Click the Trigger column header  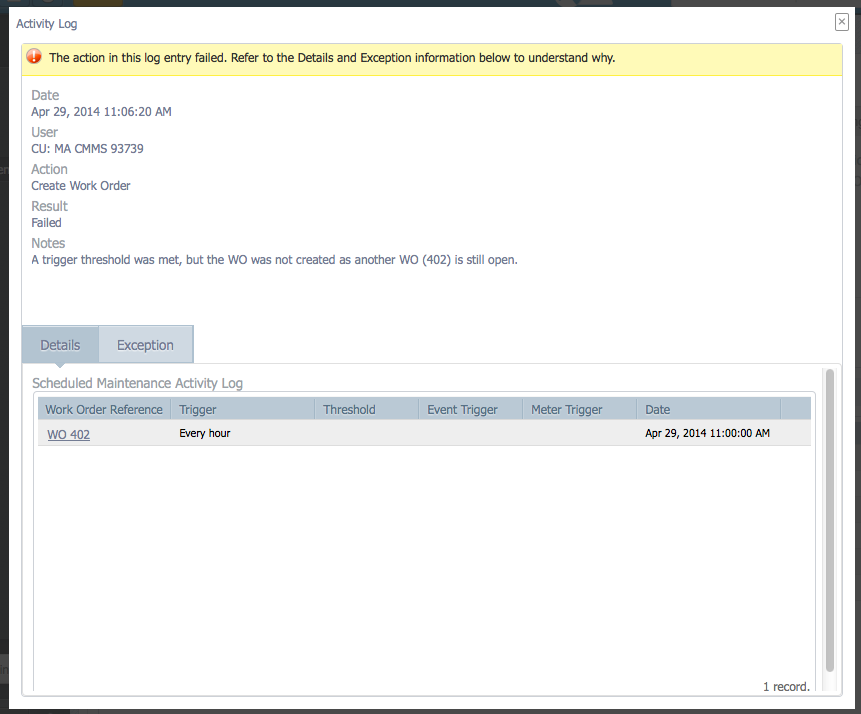(x=197, y=409)
